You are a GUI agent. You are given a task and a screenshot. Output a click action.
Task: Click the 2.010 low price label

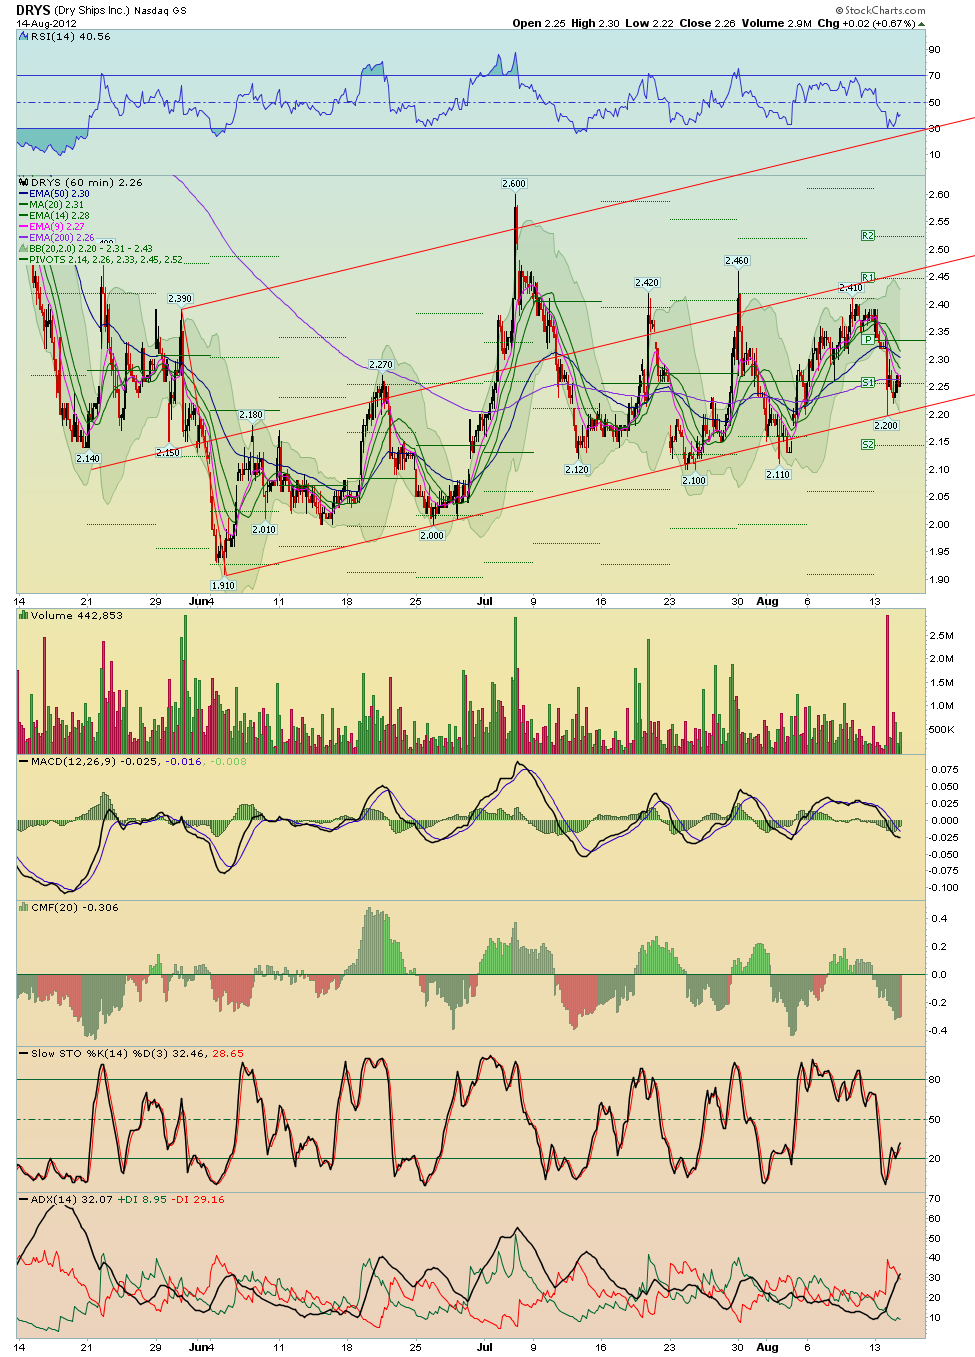264,529
